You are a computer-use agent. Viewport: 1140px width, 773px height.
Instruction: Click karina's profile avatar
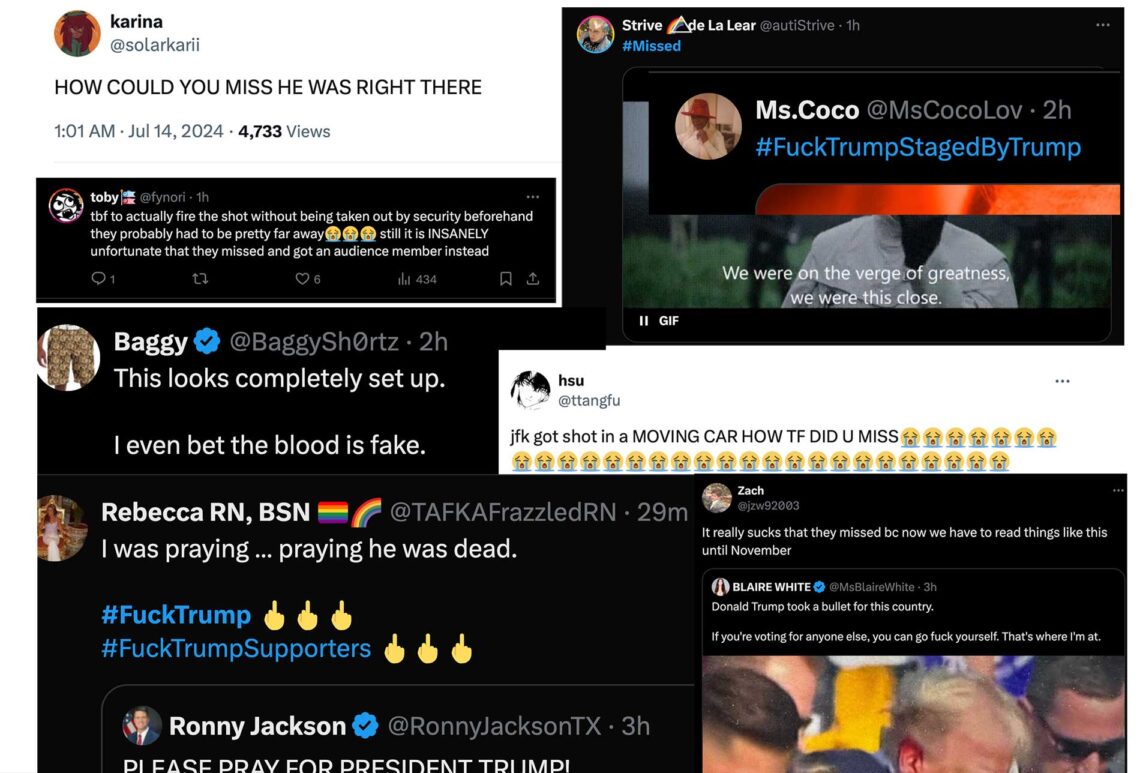pos(77,33)
